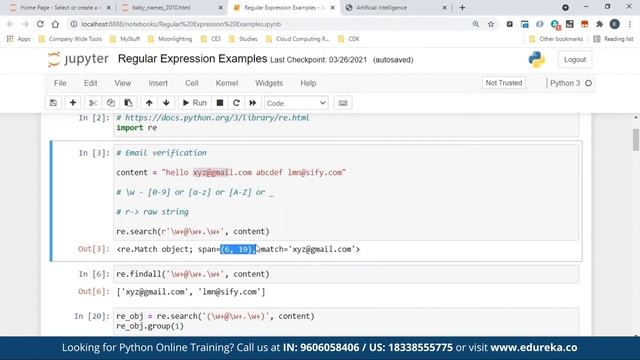Click the Not Trusted button
Viewport: 640px width, 360px height.
pos(504,83)
